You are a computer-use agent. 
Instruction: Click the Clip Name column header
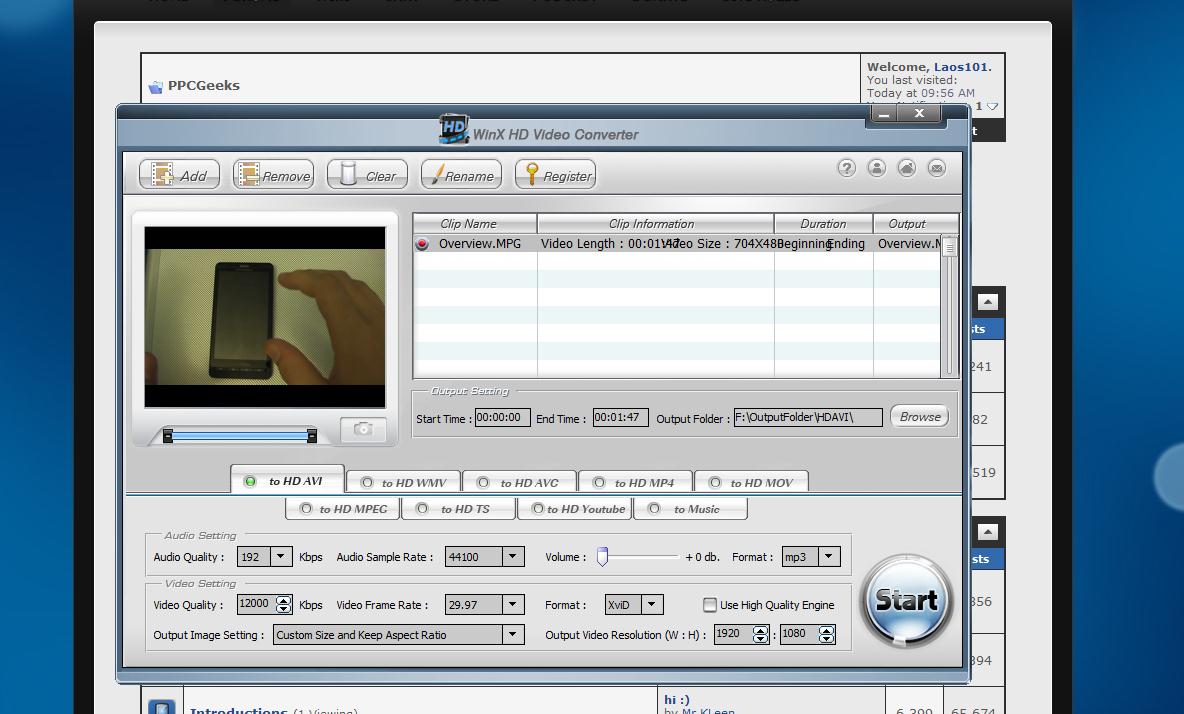coord(475,223)
